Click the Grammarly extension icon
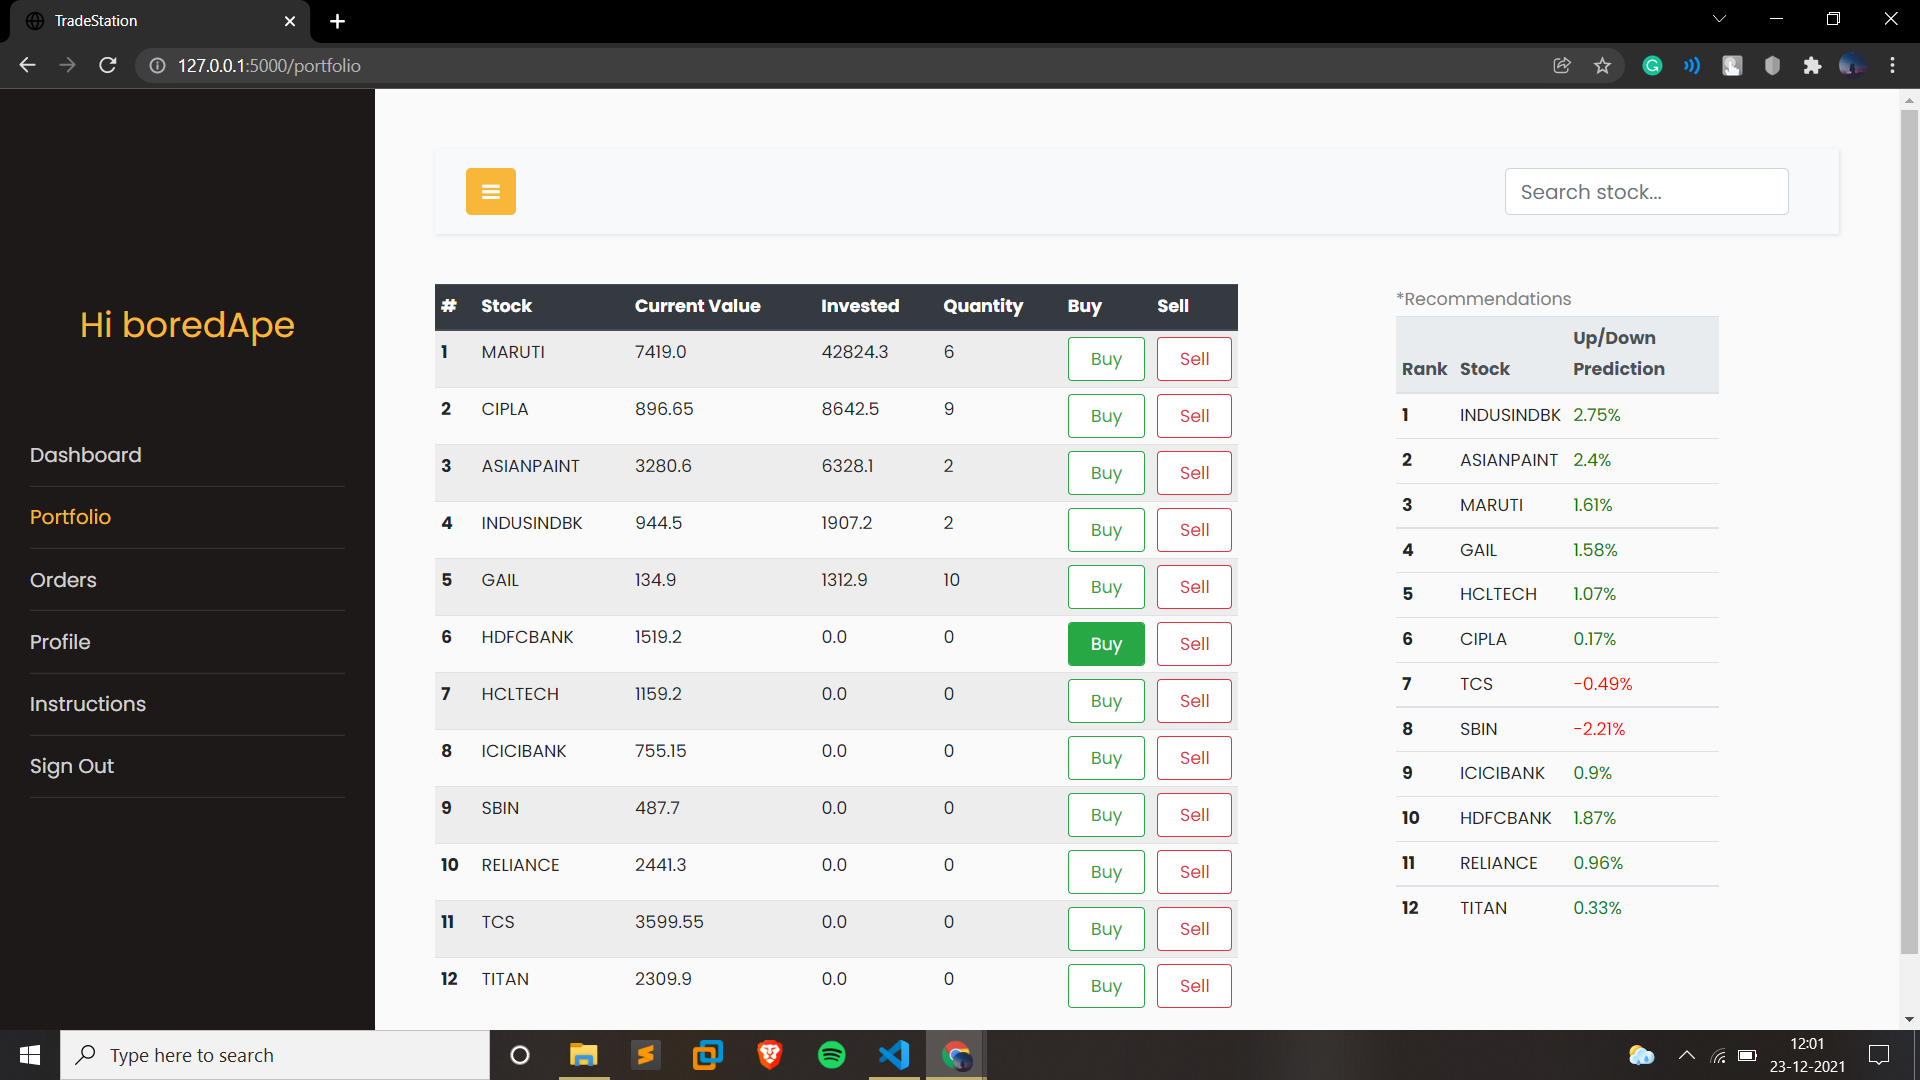Screen dimensions: 1920x1080 (1652, 66)
